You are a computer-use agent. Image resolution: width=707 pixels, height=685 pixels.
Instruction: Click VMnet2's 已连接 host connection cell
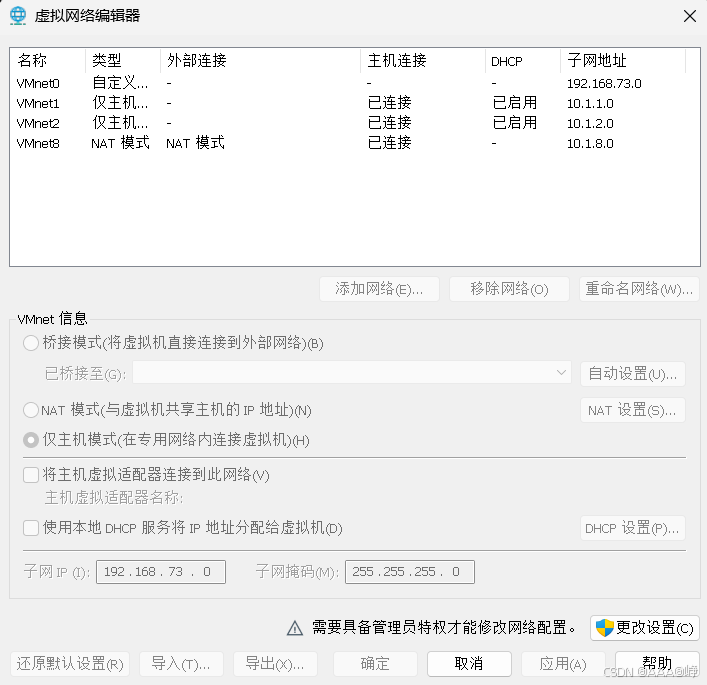(x=390, y=123)
